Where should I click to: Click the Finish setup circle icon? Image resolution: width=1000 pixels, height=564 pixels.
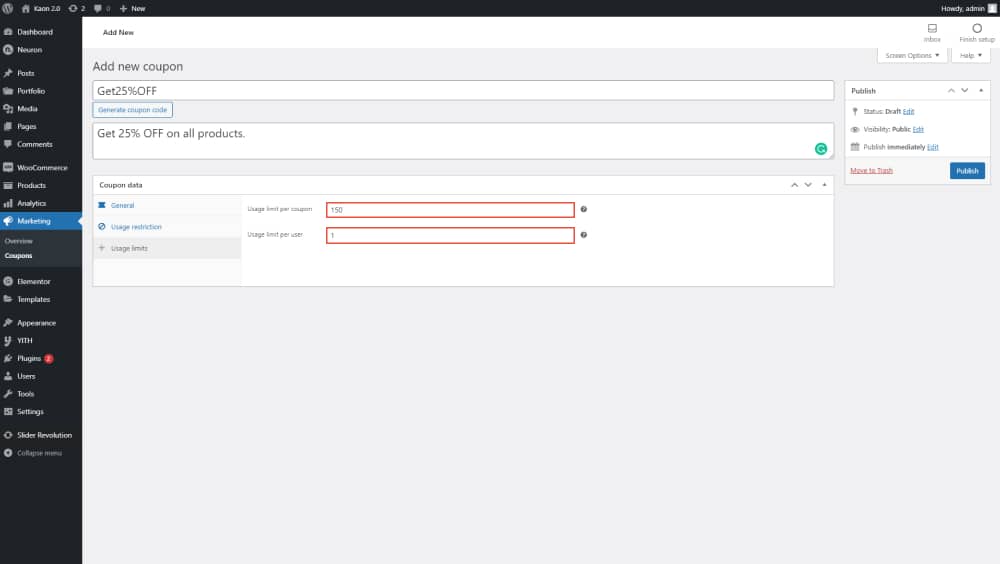[x=977, y=29]
